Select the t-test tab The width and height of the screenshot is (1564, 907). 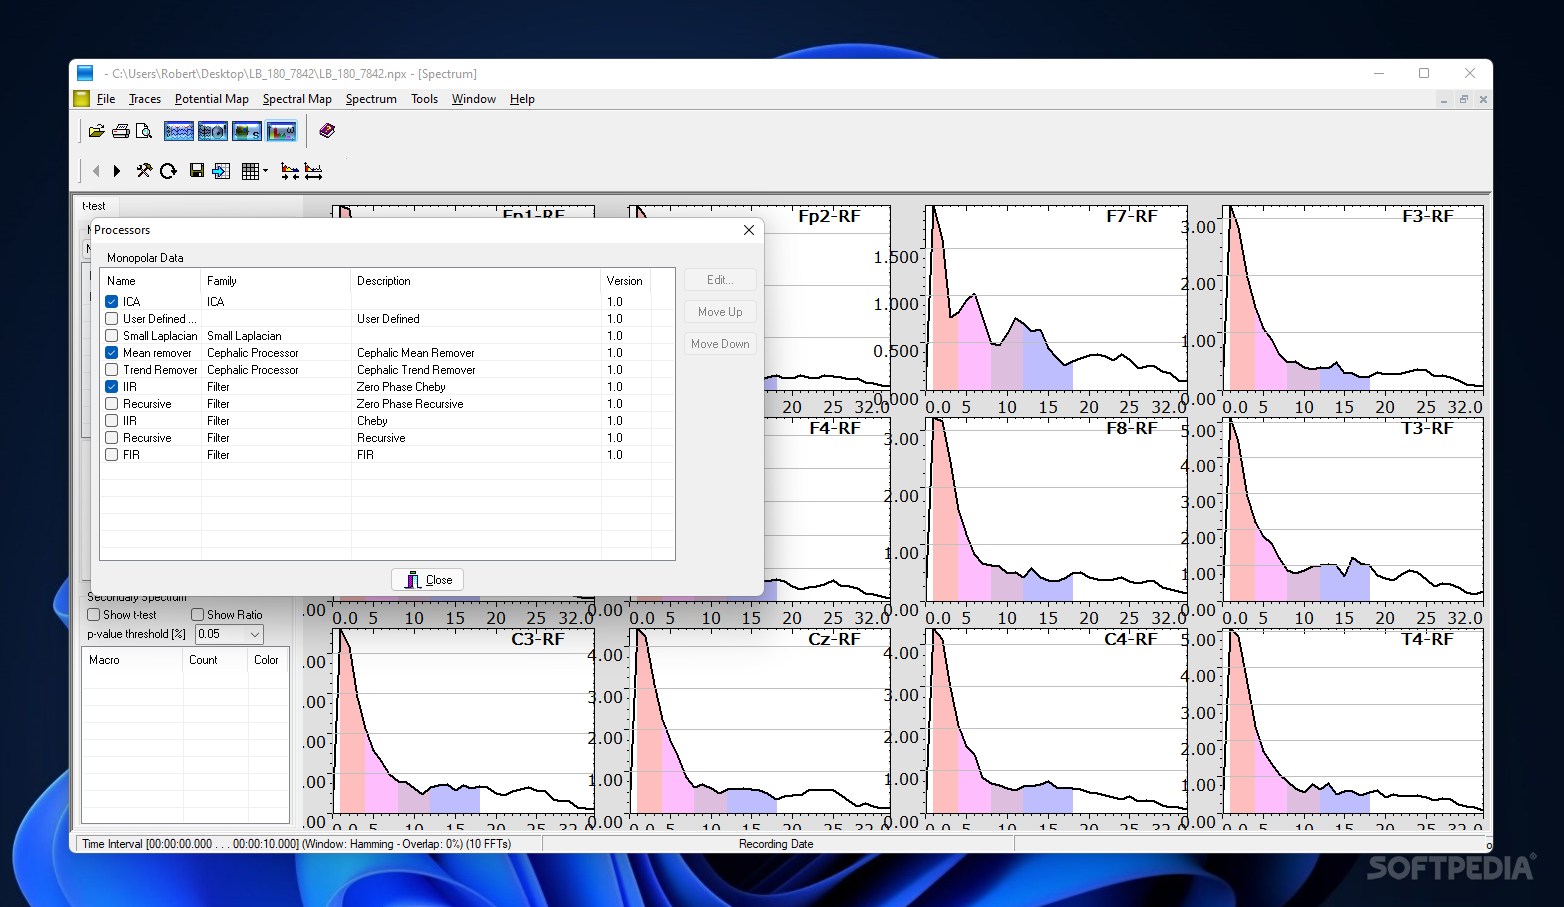point(94,206)
